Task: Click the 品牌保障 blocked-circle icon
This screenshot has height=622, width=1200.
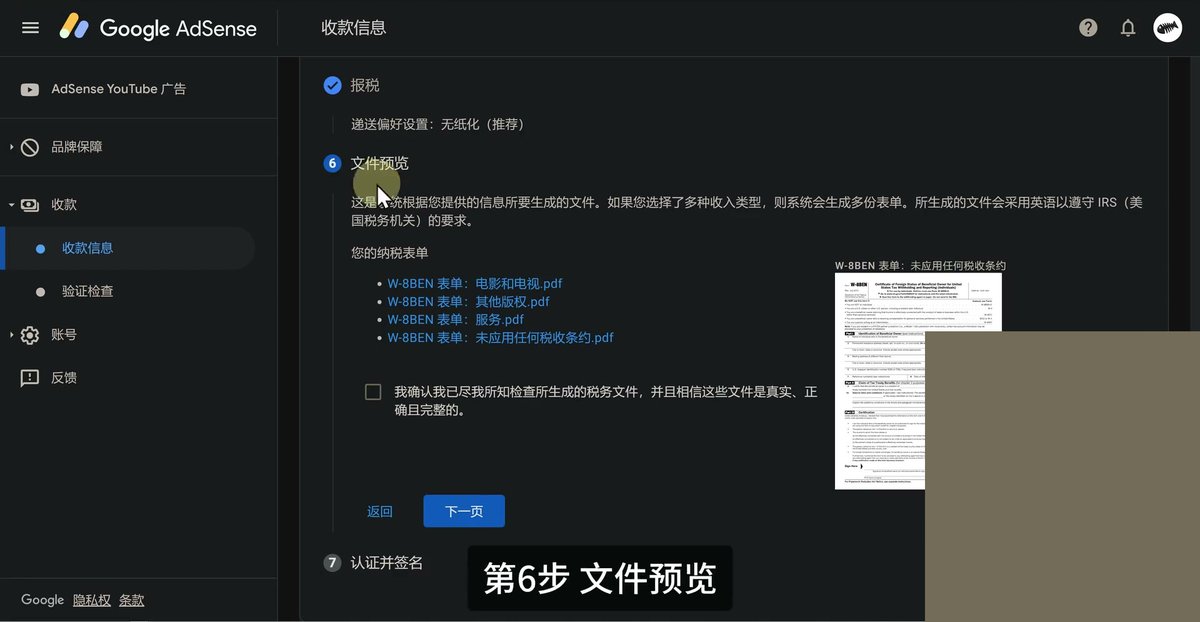Action: (x=30, y=147)
